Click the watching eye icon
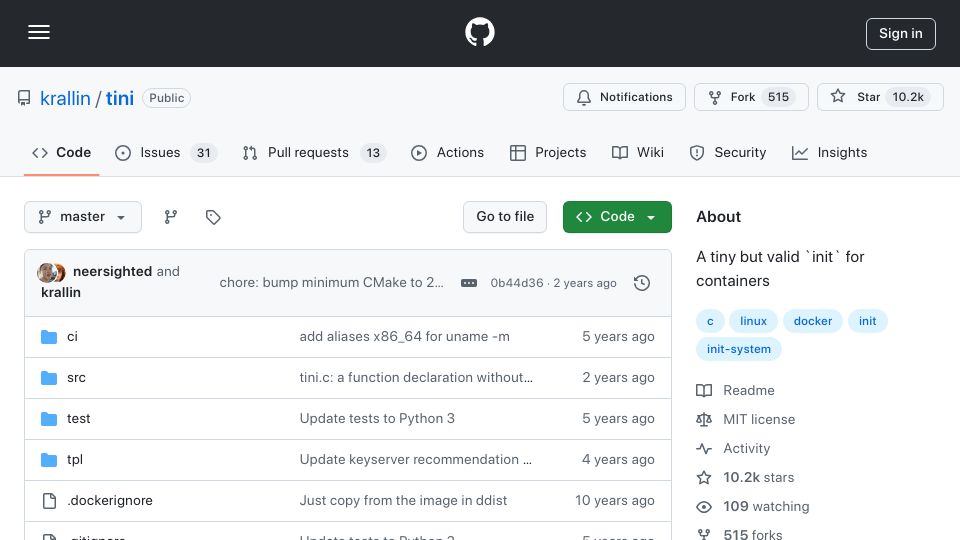This screenshot has height=540, width=960. [x=704, y=507]
